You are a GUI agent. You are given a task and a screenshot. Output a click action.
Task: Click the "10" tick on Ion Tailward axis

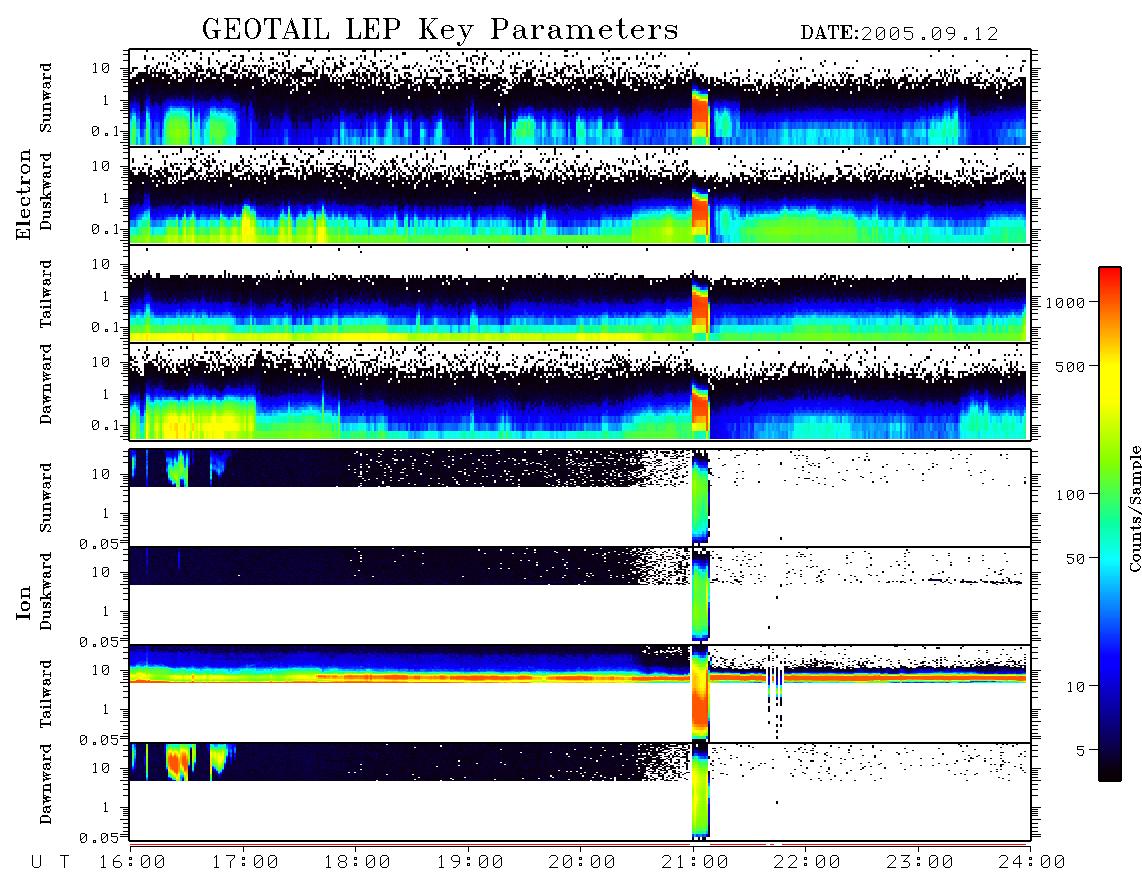click(x=101, y=670)
